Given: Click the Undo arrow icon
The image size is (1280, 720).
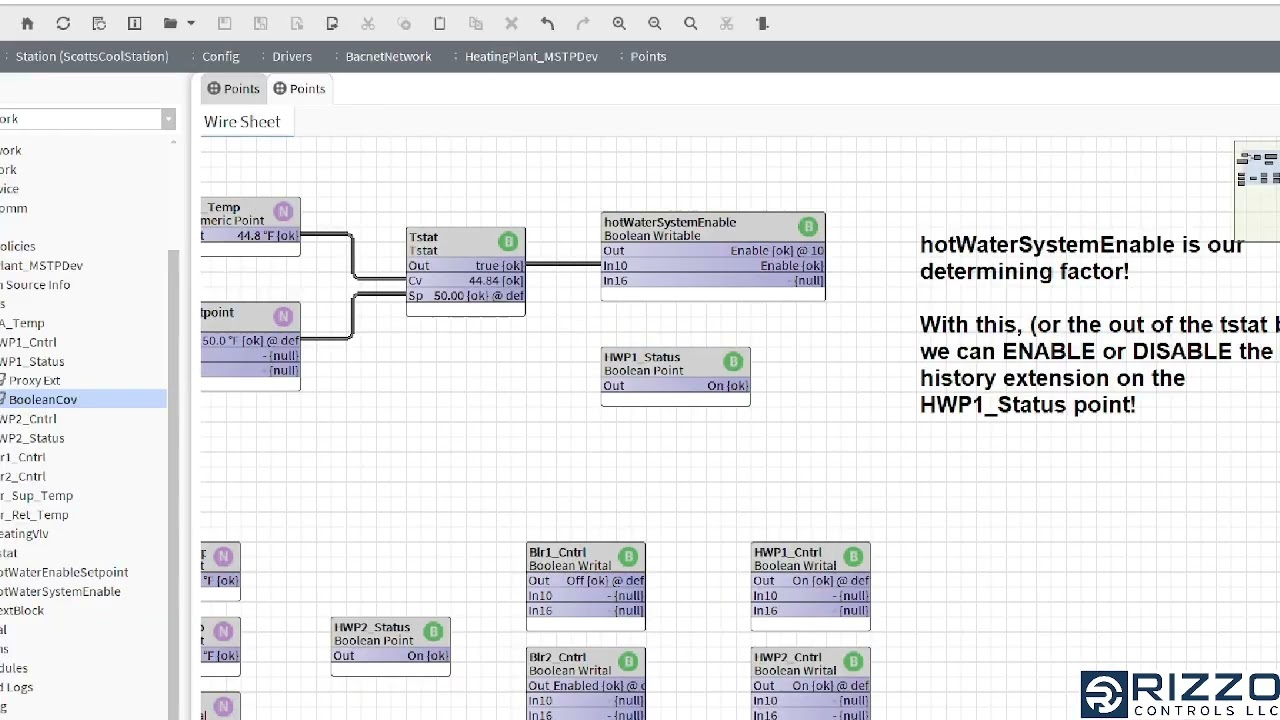Looking at the screenshot, I should pyautogui.click(x=547, y=23).
